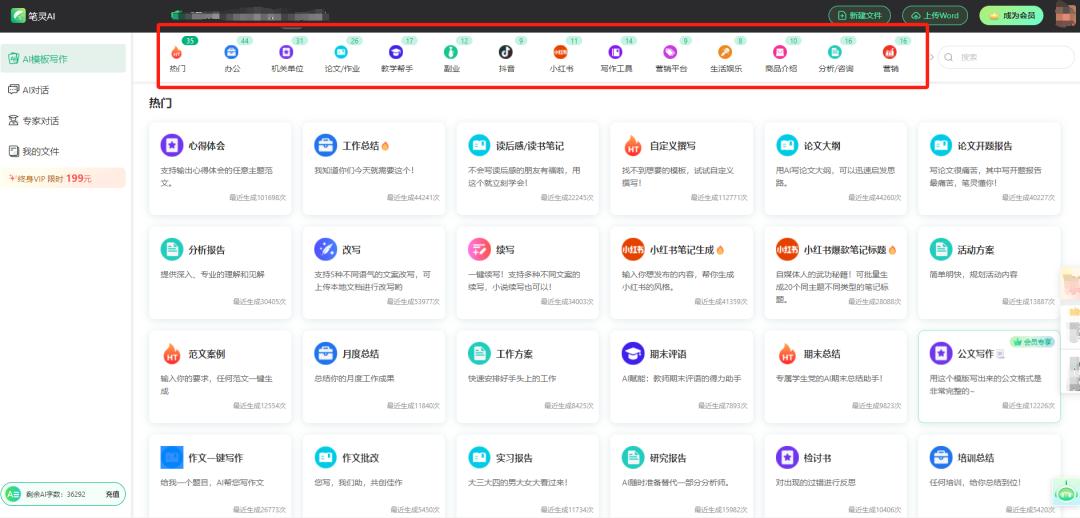Click the briefcase icon of 培训总结
Image resolution: width=1080 pixels, height=518 pixels.
(x=941, y=457)
